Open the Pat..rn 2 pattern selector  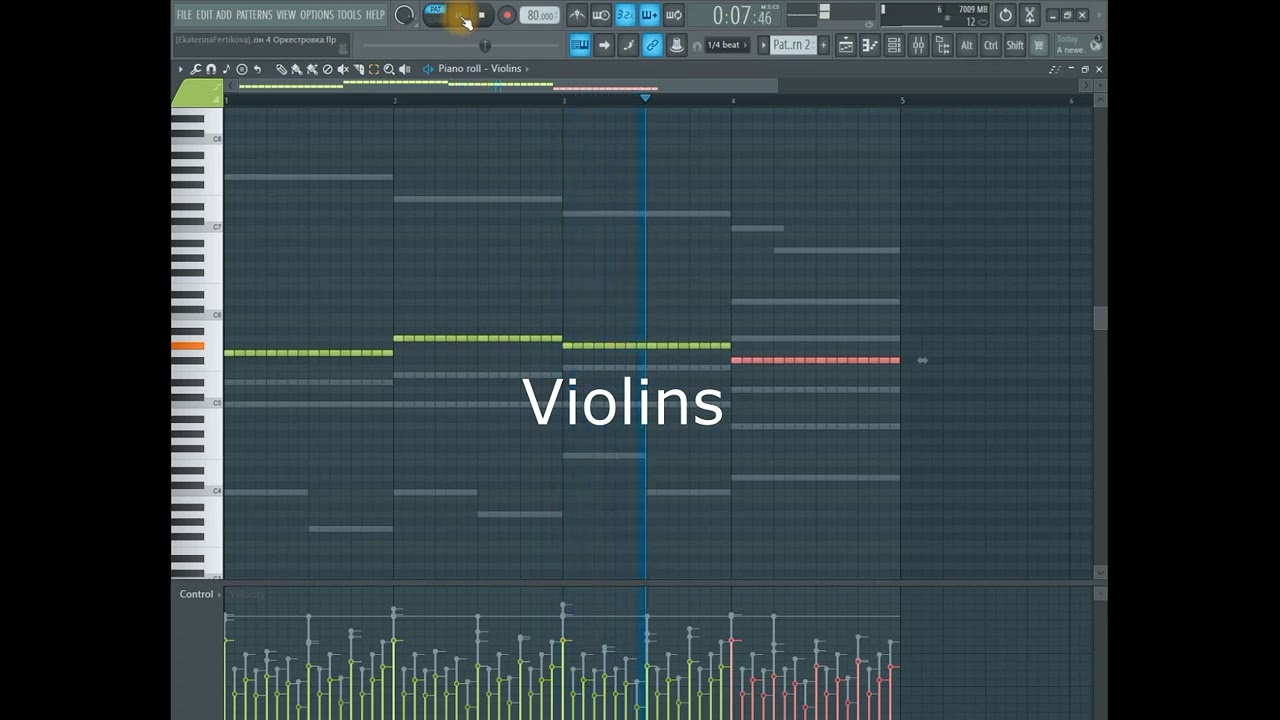pyautogui.click(x=793, y=45)
